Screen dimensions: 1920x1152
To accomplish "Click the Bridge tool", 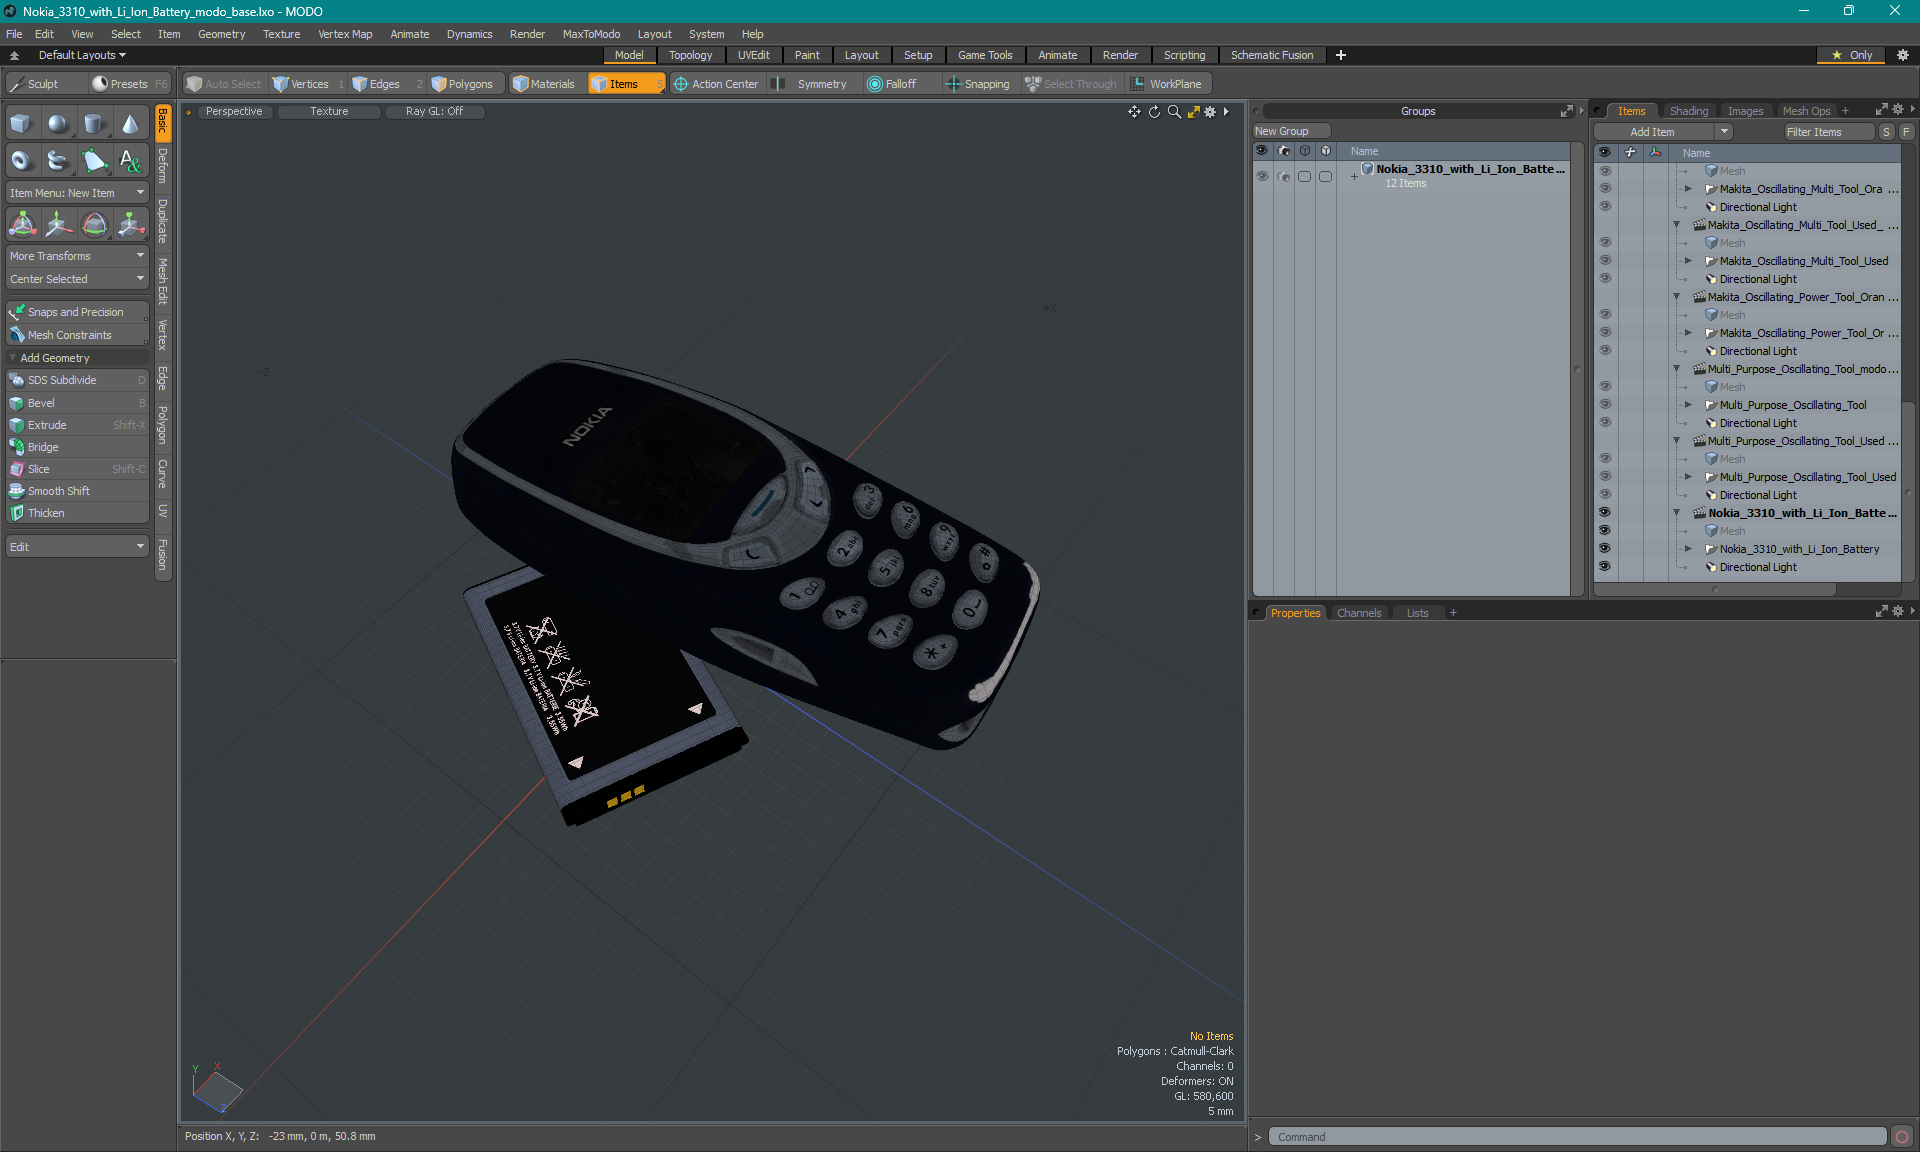I will tap(77, 447).
